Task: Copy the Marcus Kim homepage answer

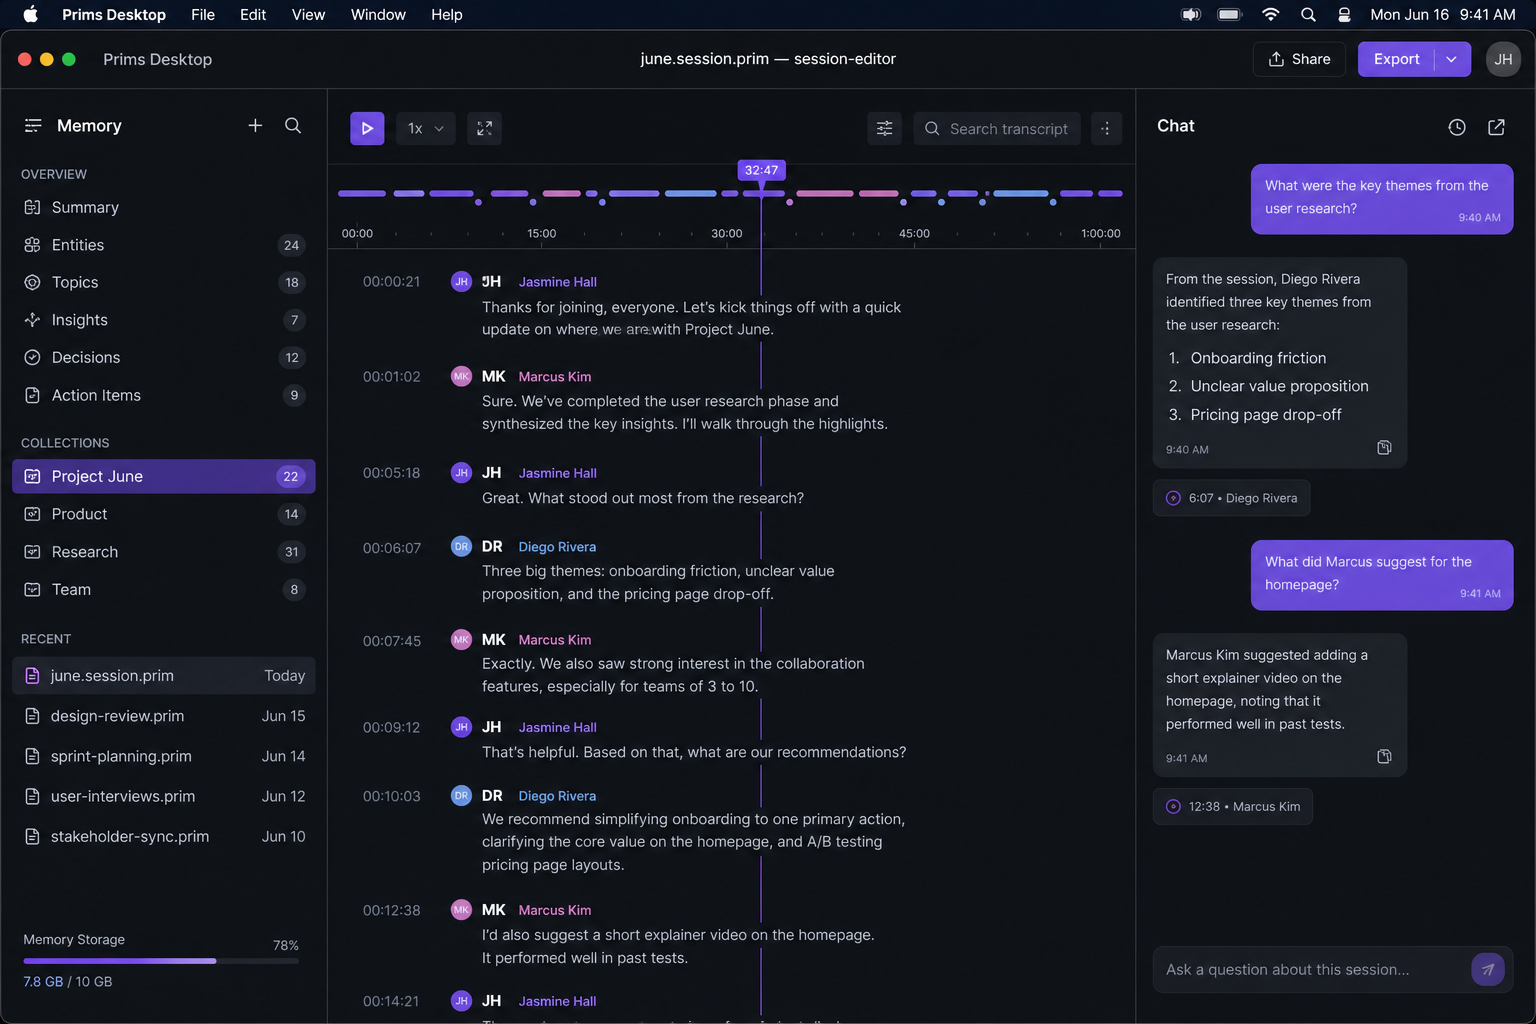Action: (x=1384, y=757)
